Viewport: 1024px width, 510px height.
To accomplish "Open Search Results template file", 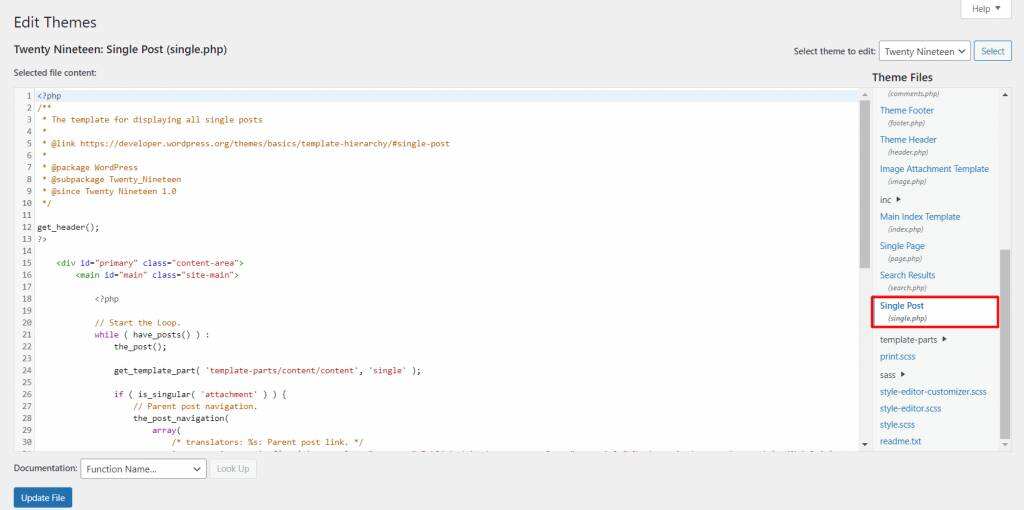I will click(x=907, y=275).
